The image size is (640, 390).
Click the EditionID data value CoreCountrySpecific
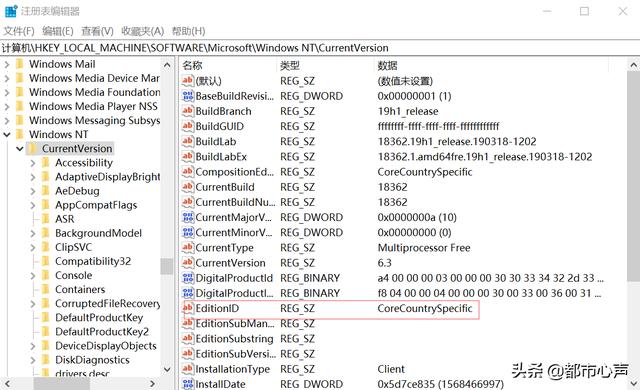[x=424, y=308]
